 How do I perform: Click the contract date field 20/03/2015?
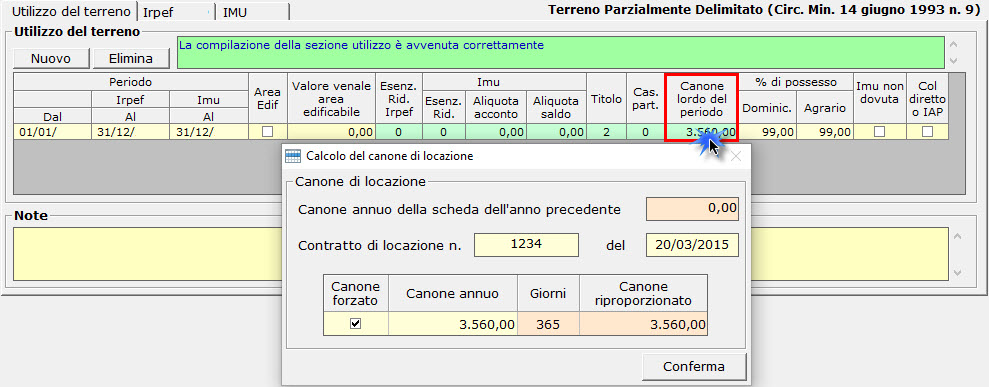tap(692, 245)
